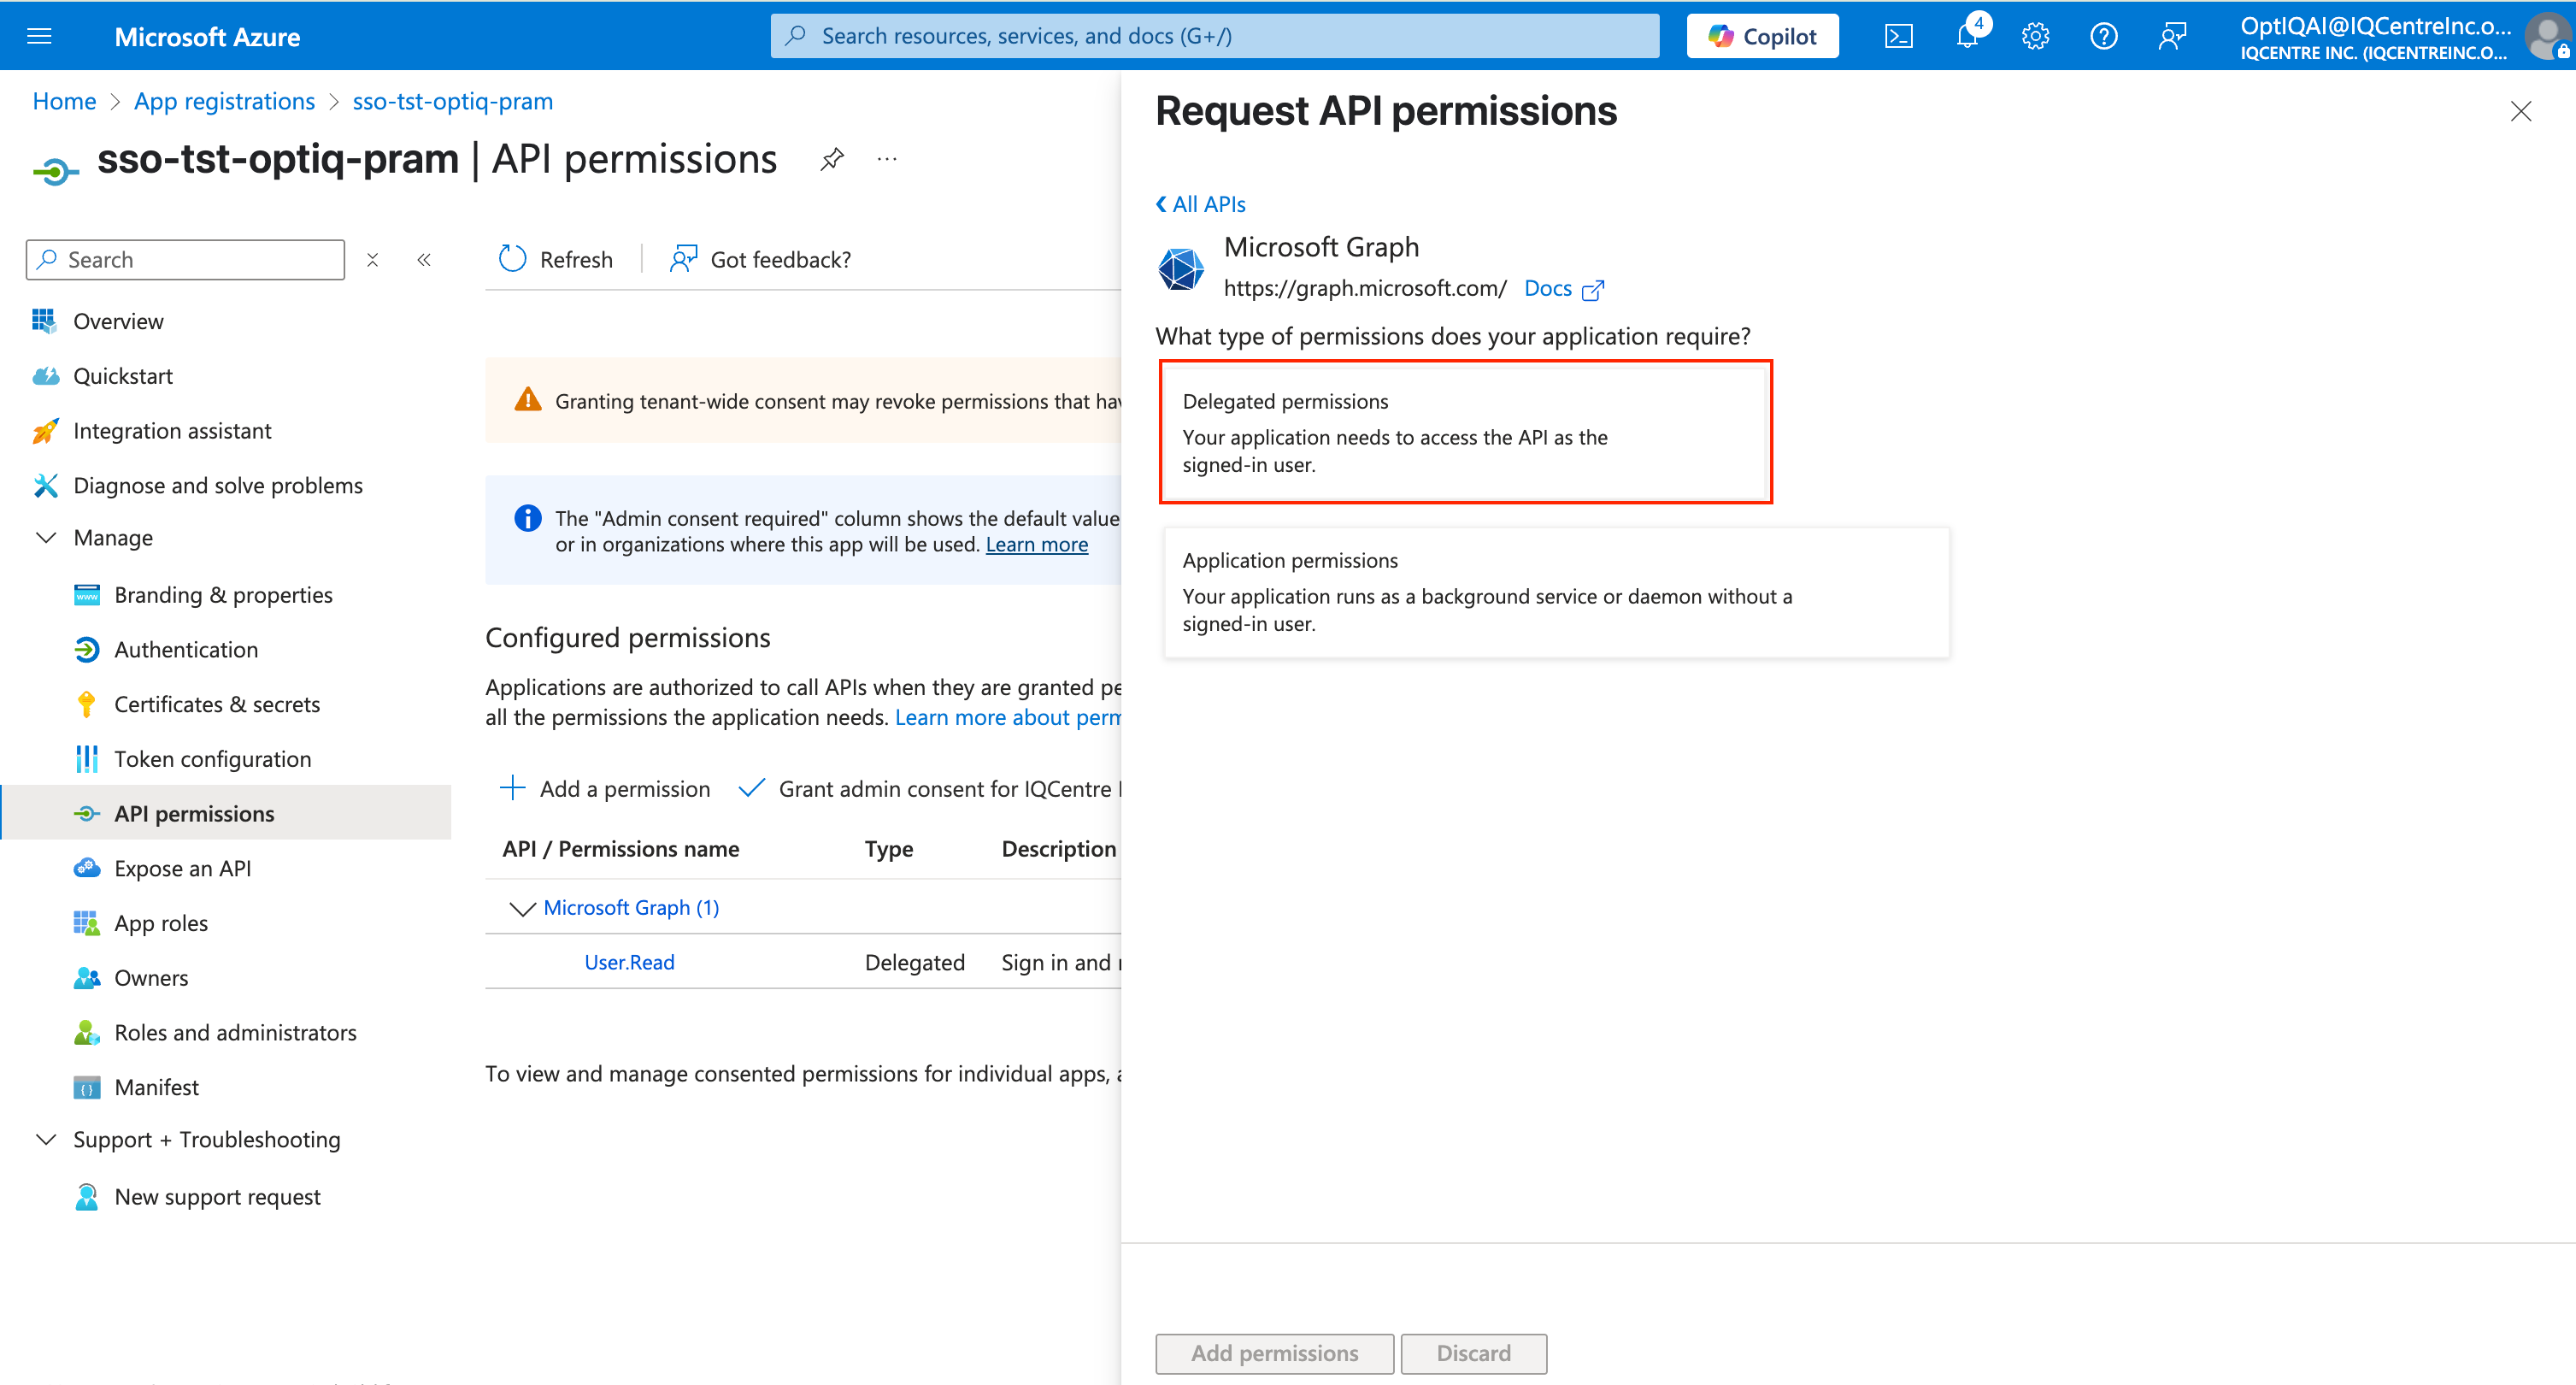Open the feedback icon in top bar
The width and height of the screenshot is (2576, 1385).
tap(2172, 36)
